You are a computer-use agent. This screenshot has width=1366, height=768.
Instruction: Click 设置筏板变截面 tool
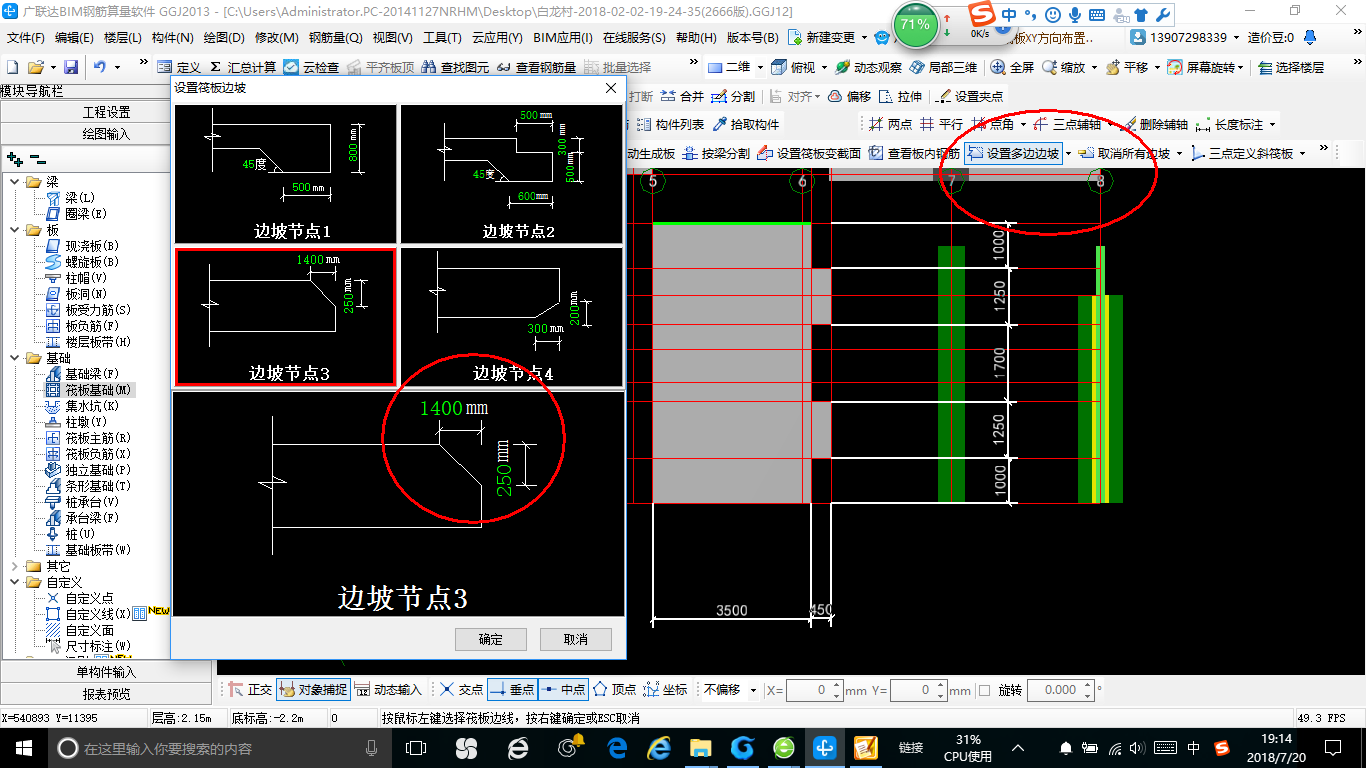pyautogui.click(x=809, y=153)
